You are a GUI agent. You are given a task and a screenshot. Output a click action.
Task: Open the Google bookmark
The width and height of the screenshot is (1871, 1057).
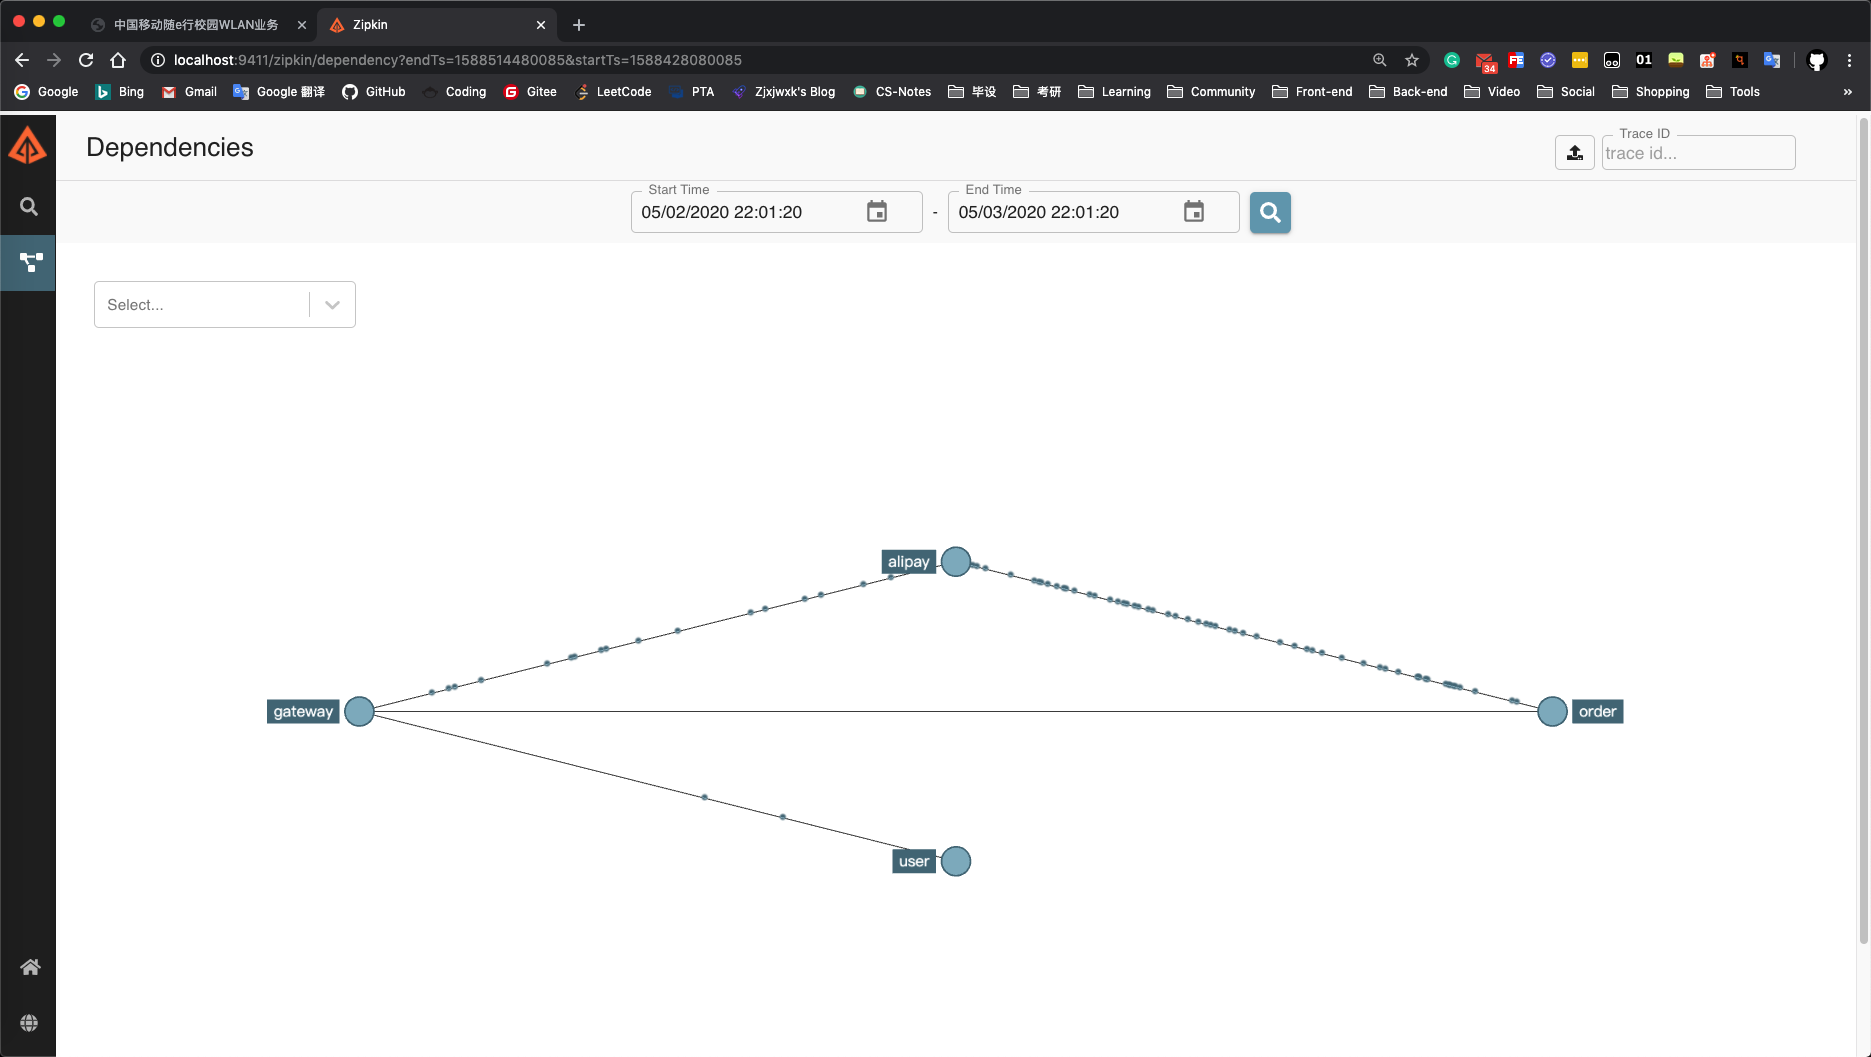(47, 91)
